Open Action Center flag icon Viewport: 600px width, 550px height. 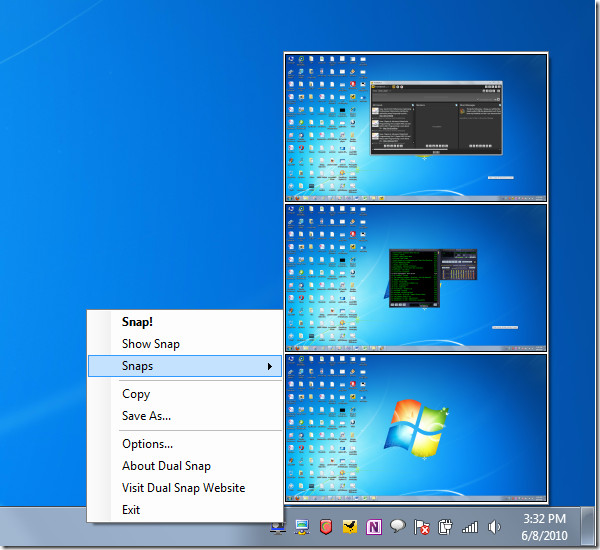tap(422, 526)
